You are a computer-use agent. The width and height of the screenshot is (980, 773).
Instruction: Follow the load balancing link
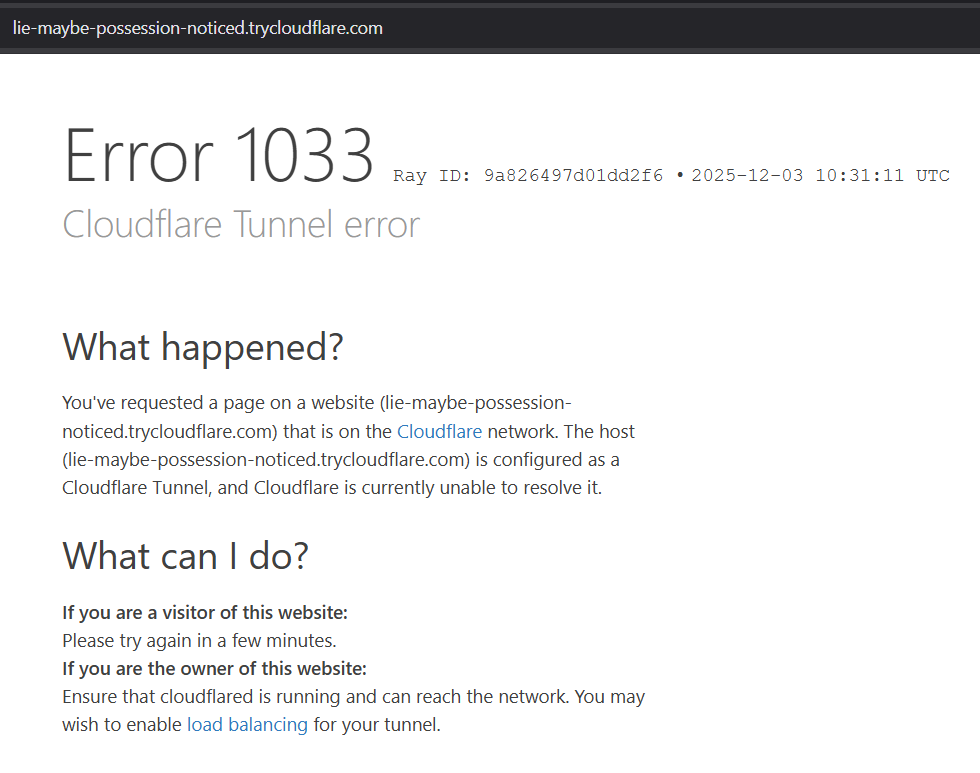pos(248,724)
